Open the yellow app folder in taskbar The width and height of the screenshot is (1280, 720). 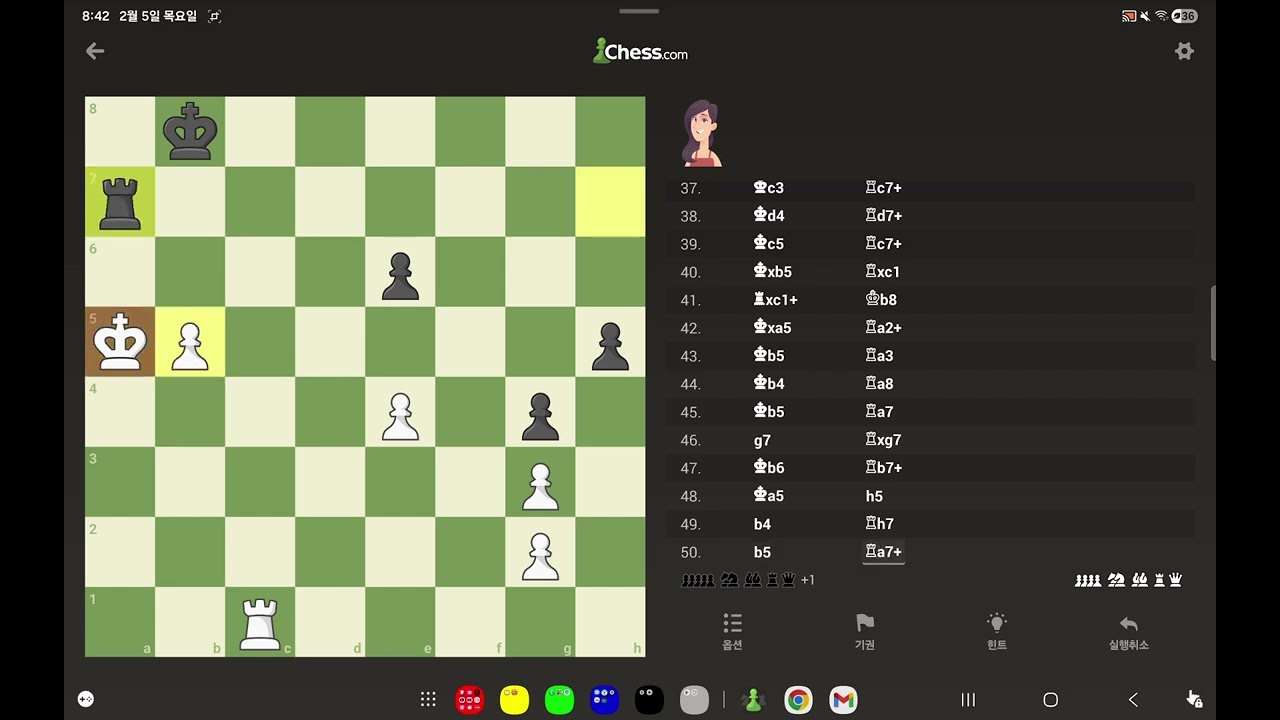(514, 700)
